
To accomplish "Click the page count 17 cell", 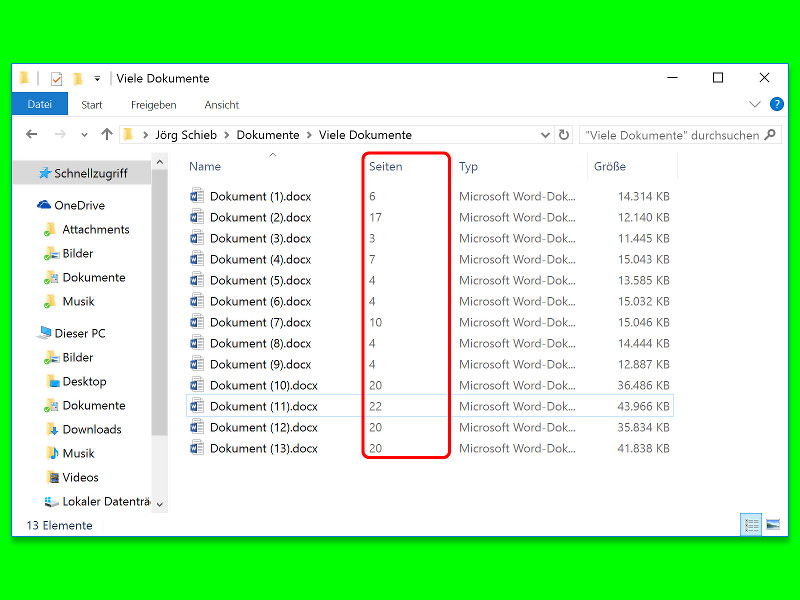I will tap(376, 217).
